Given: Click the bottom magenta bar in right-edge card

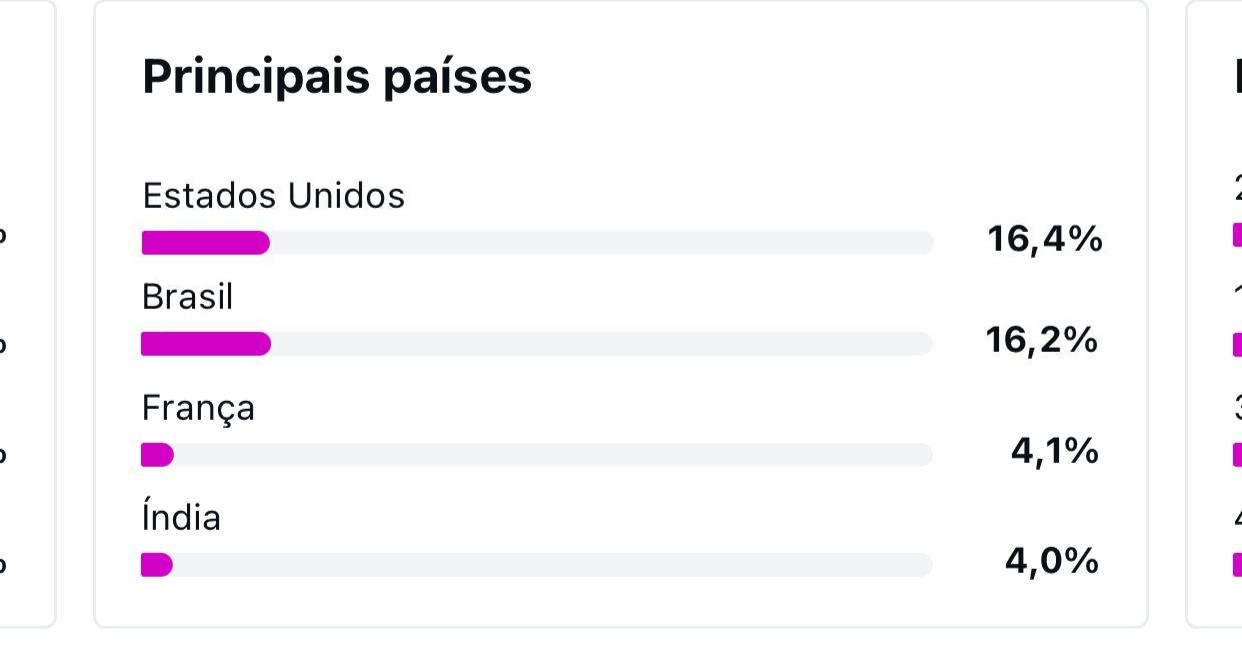Looking at the screenshot, I should 1237,565.
